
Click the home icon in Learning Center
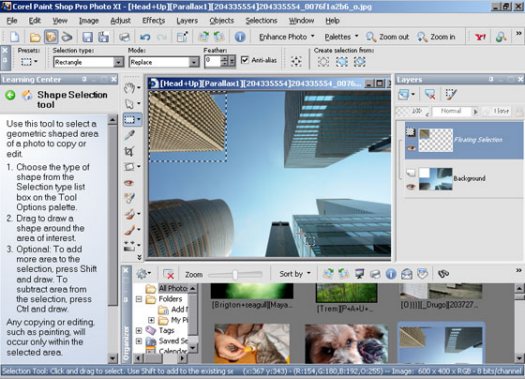[x=27, y=95]
